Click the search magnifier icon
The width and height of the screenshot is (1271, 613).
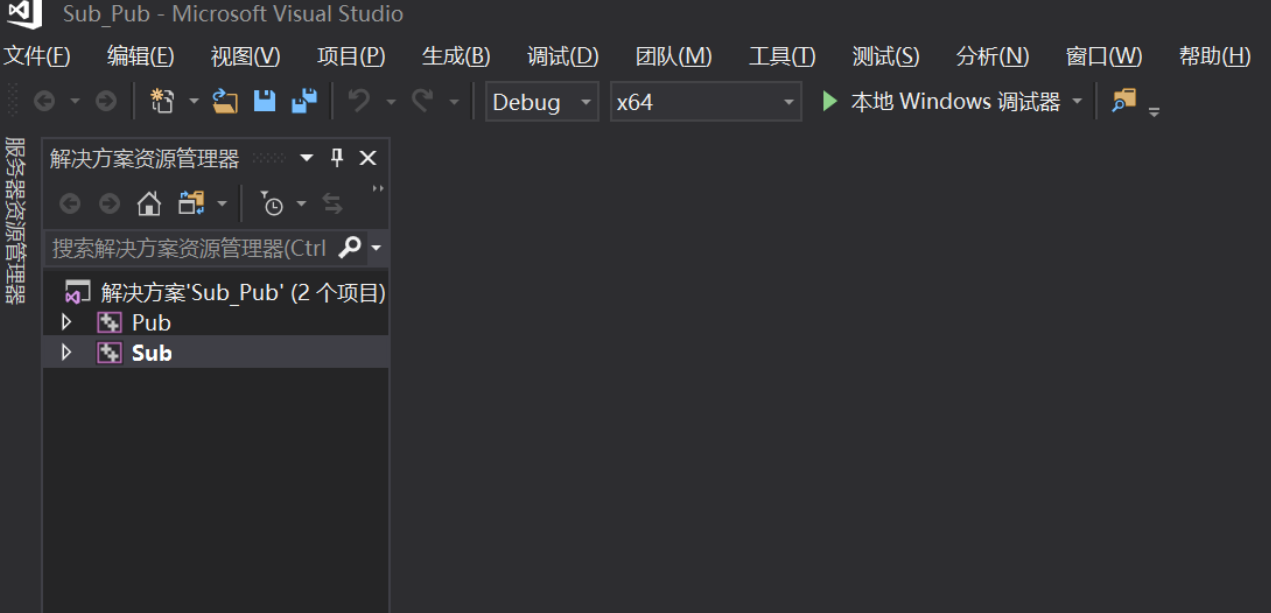[350, 247]
